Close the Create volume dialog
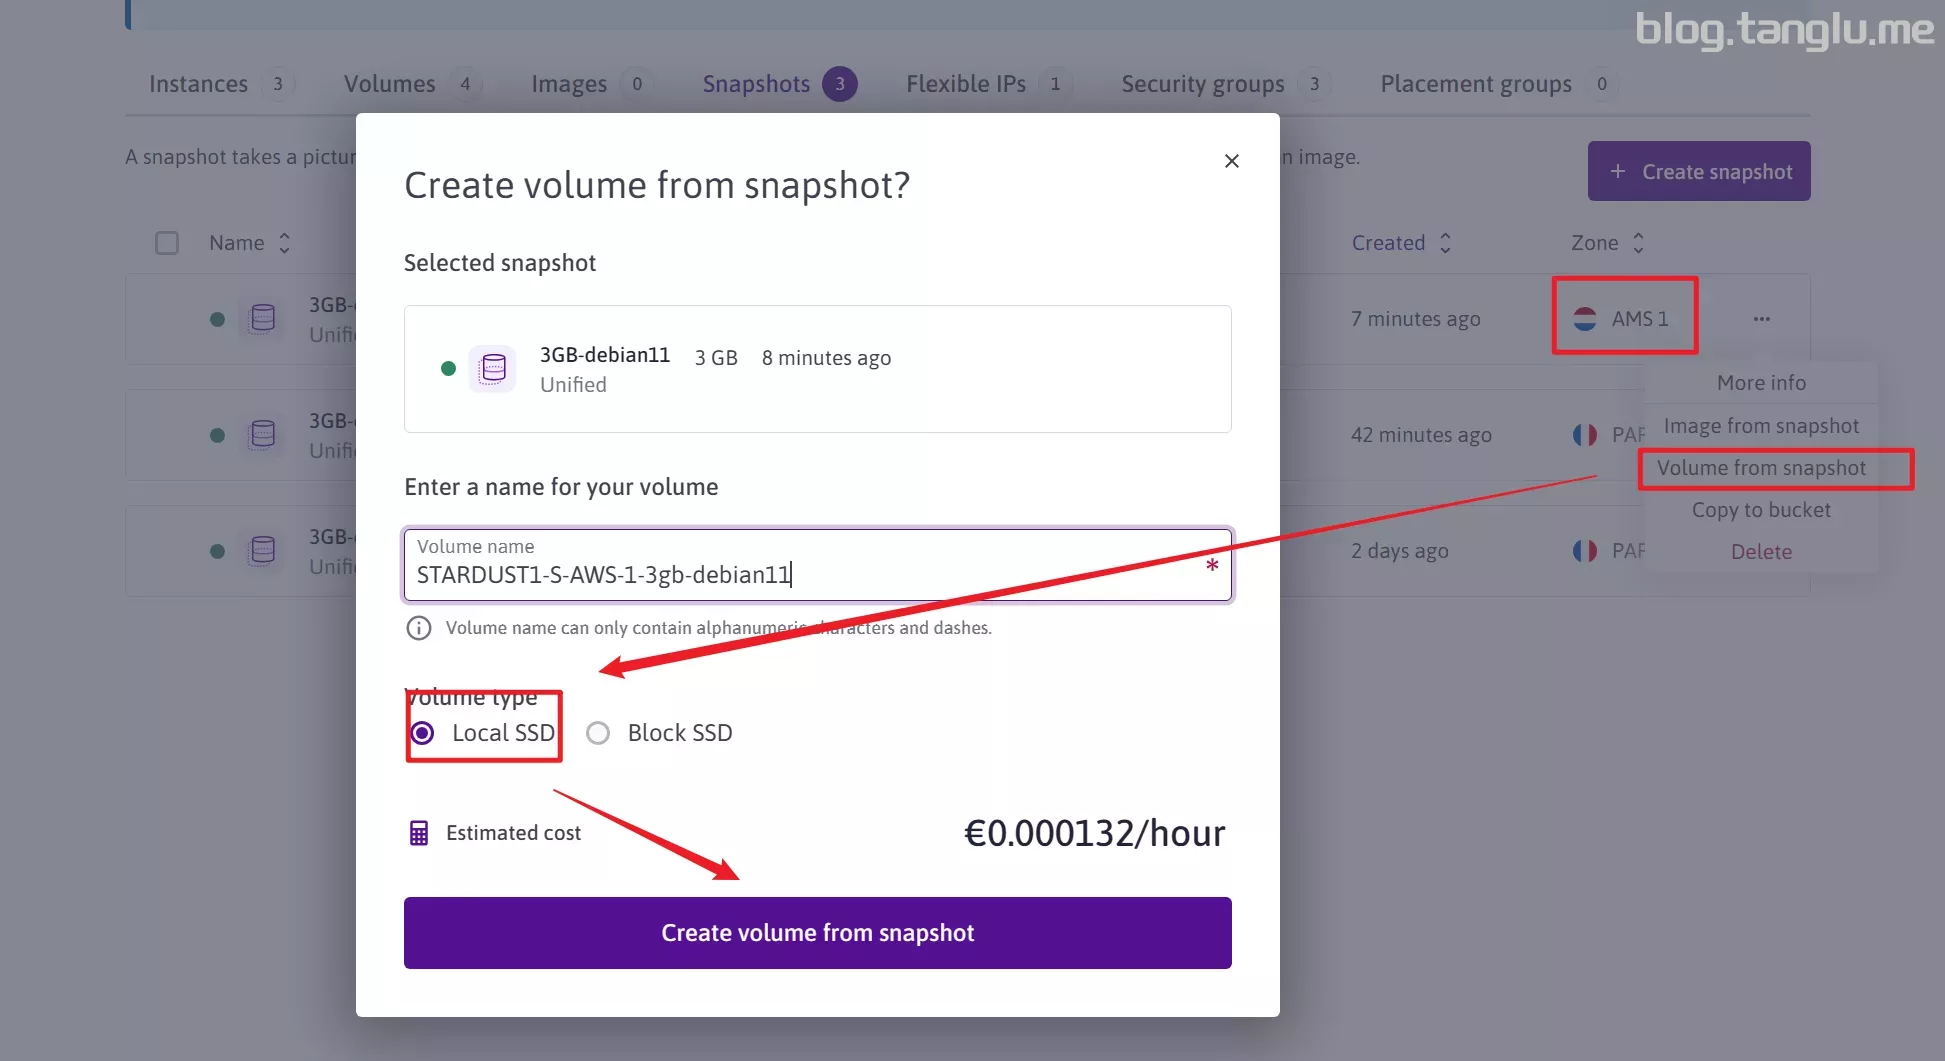Screen dimensions: 1945x1061 click(1231, 161)
